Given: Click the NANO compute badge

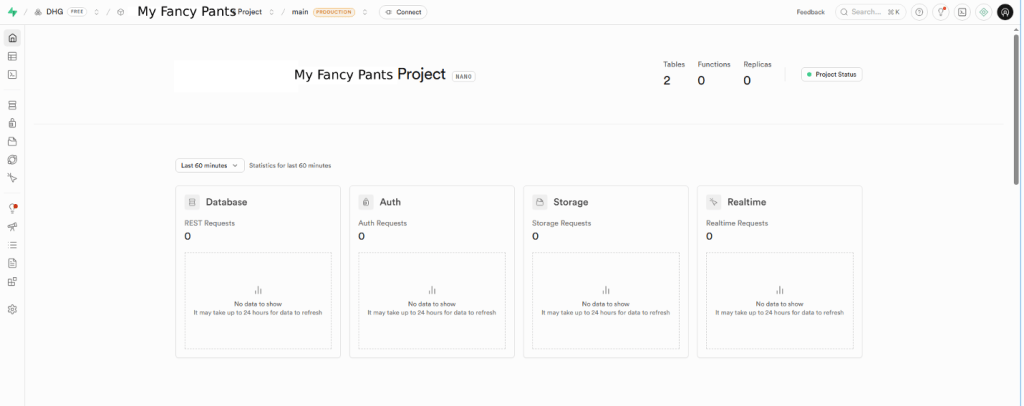Looking at the screenshot, I should pos(464,76).
